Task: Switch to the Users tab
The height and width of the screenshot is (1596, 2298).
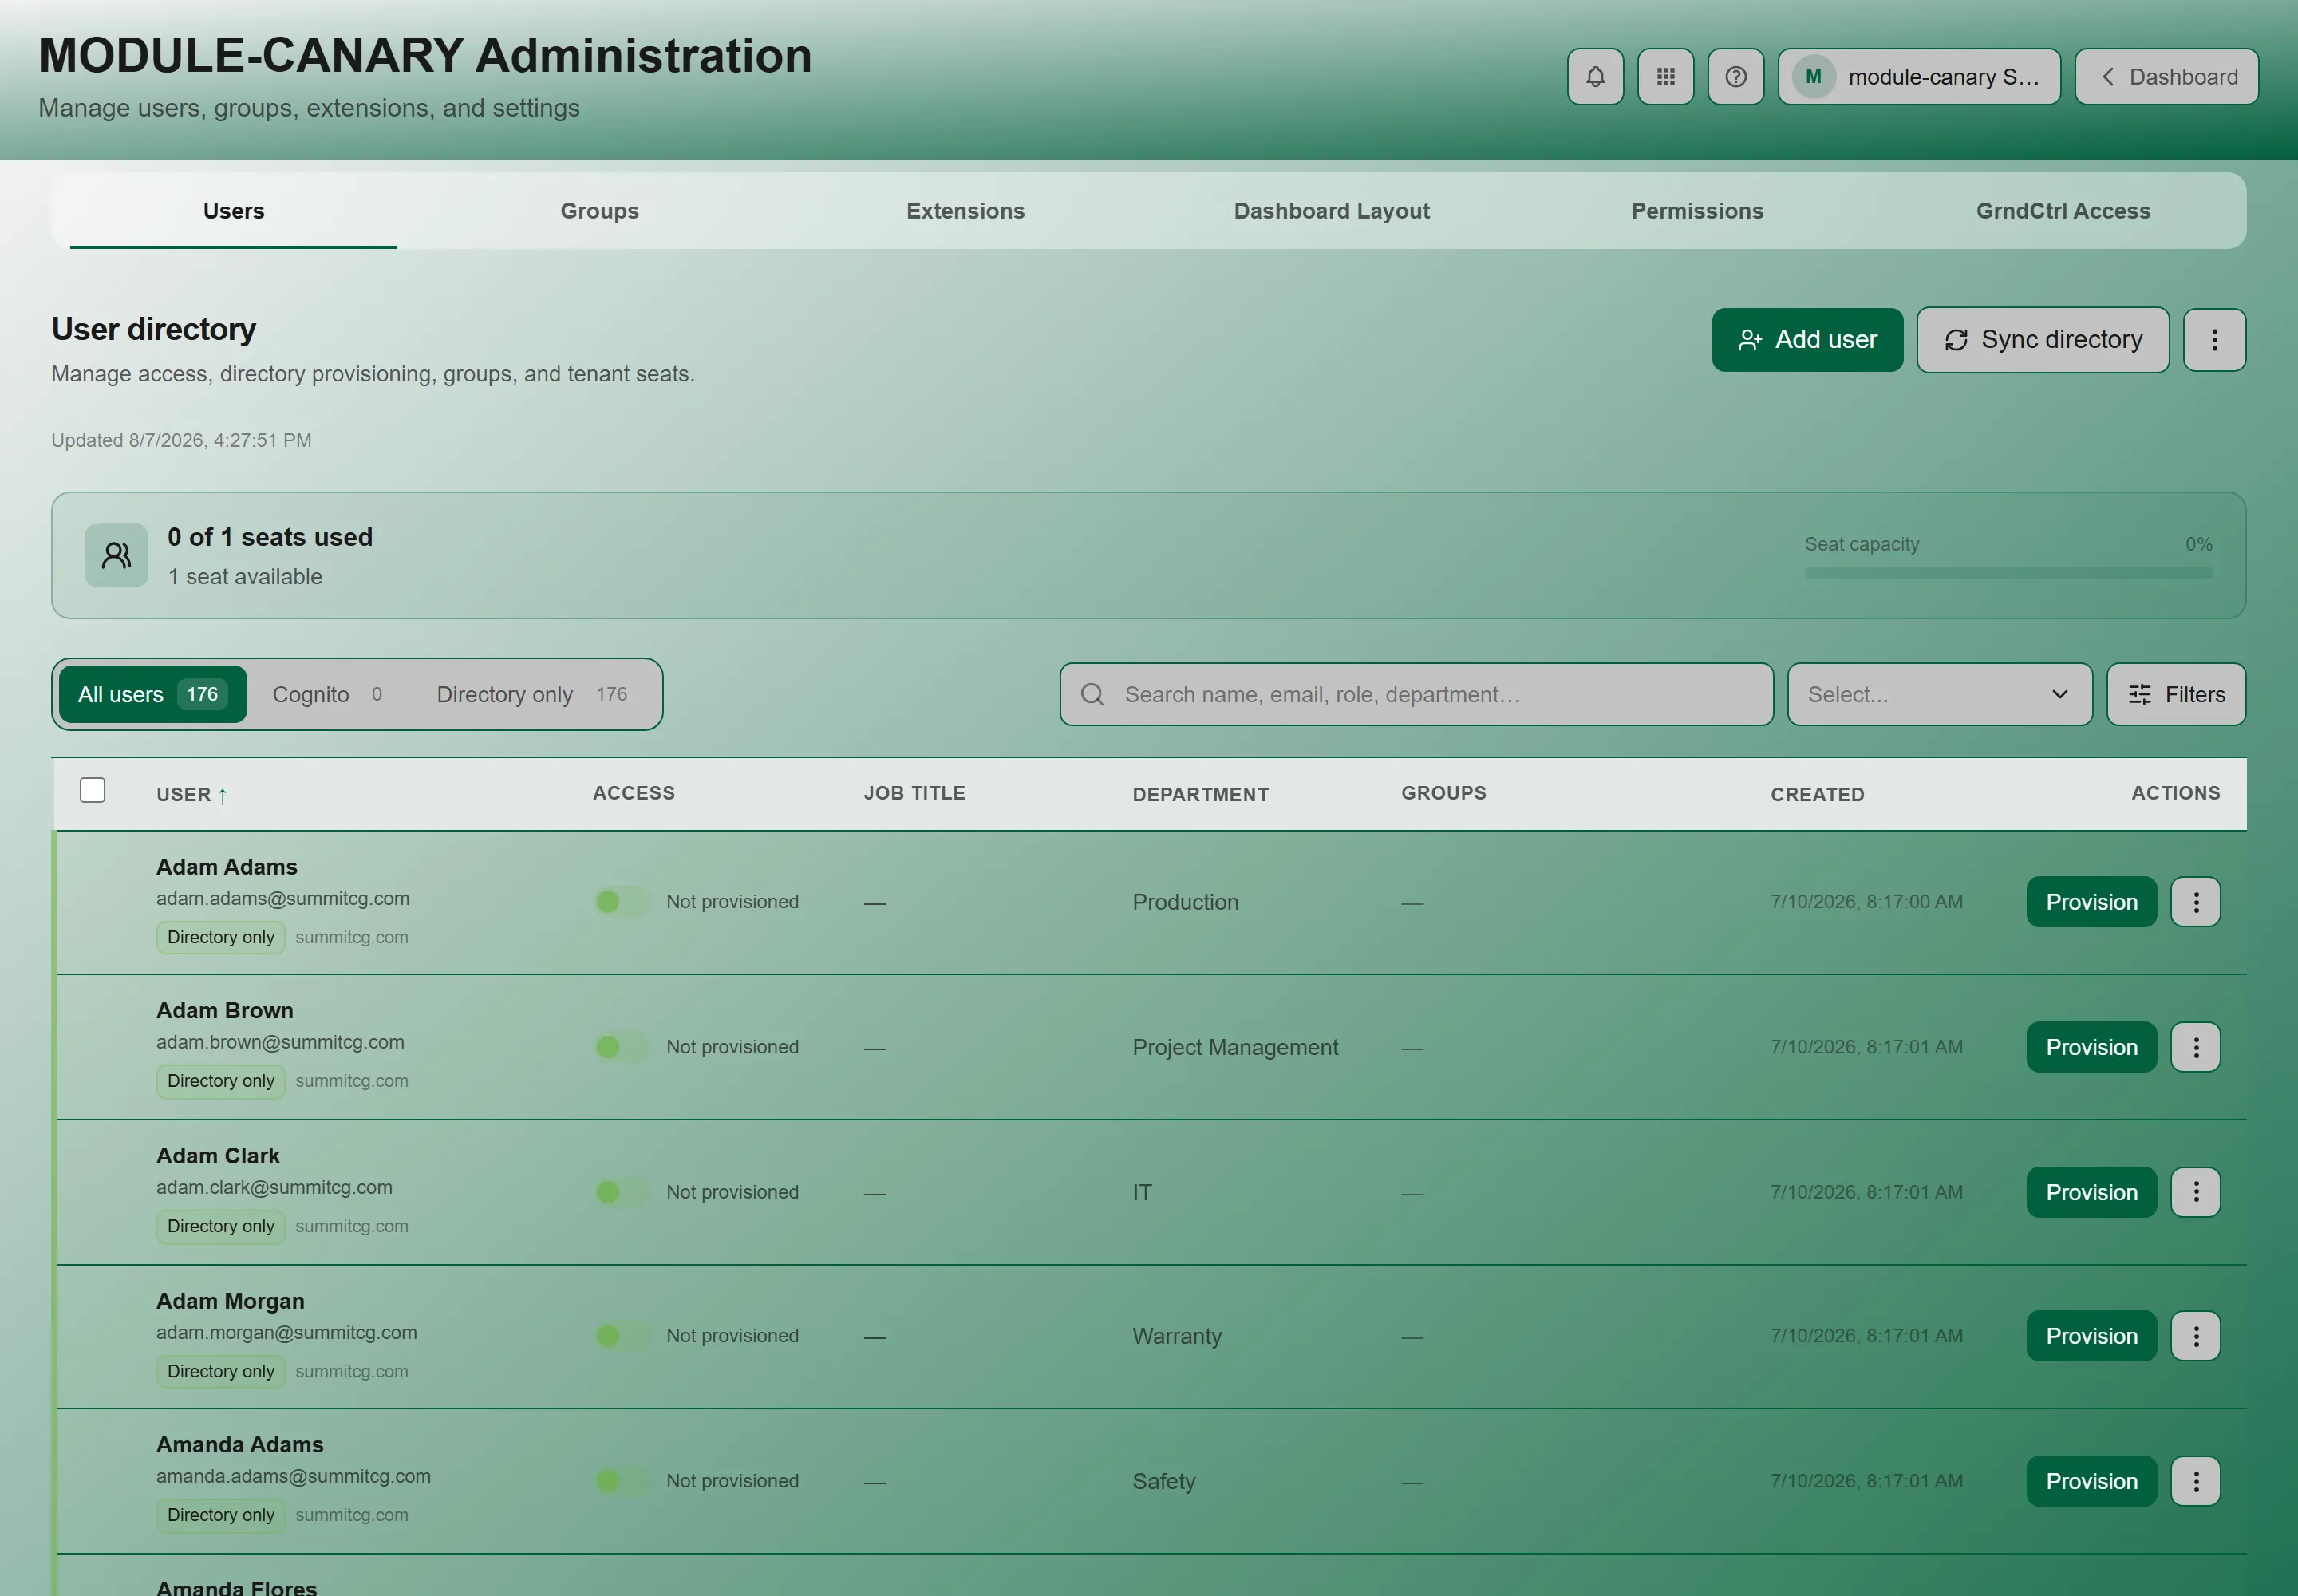Action: [233, 211]
